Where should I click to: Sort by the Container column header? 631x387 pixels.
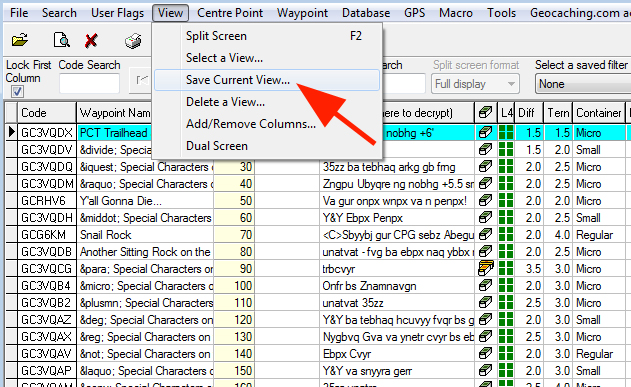coord(599,113)
